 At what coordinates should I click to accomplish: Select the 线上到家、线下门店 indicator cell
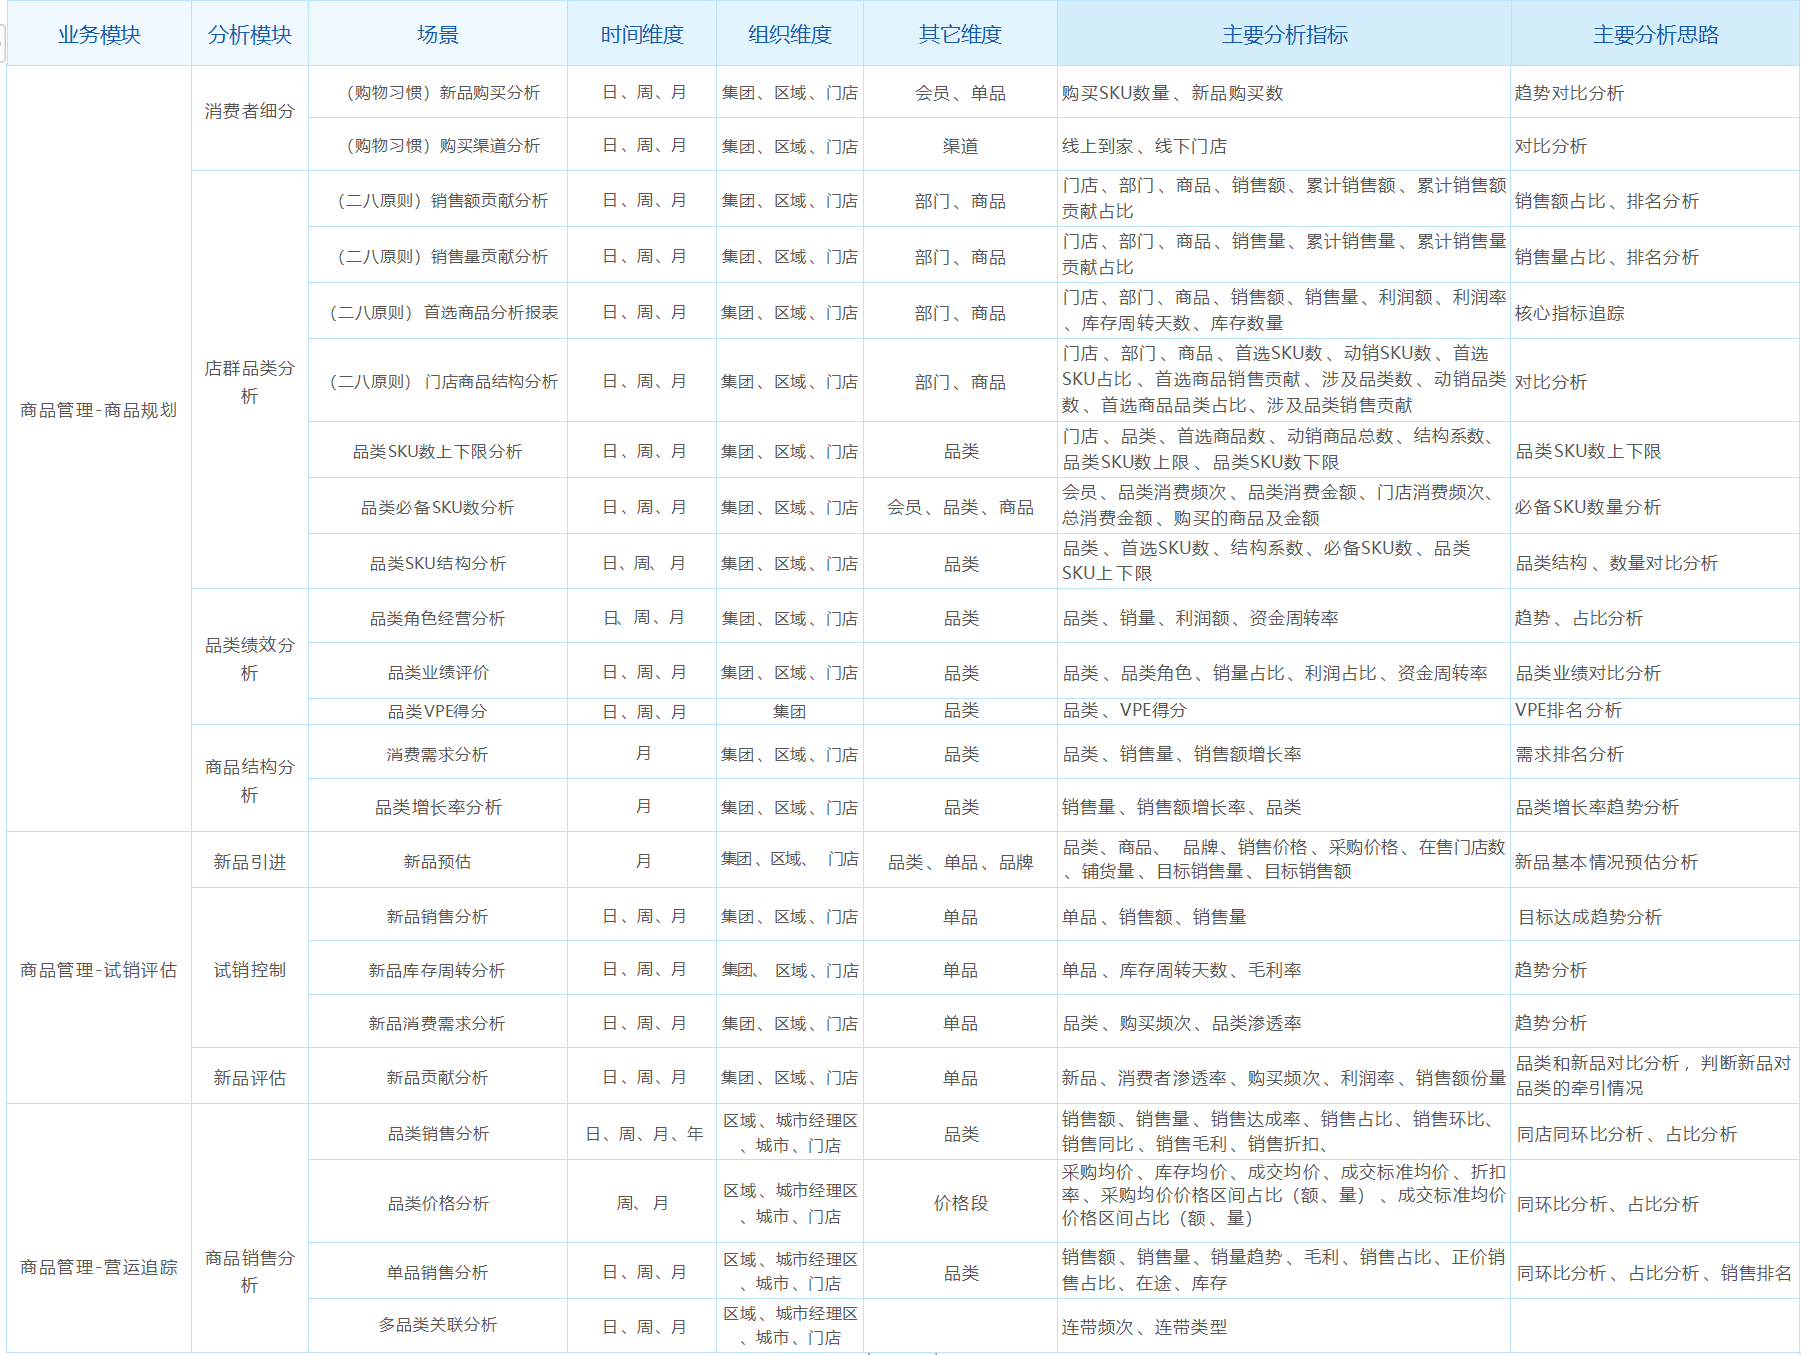click(1144, 146)
